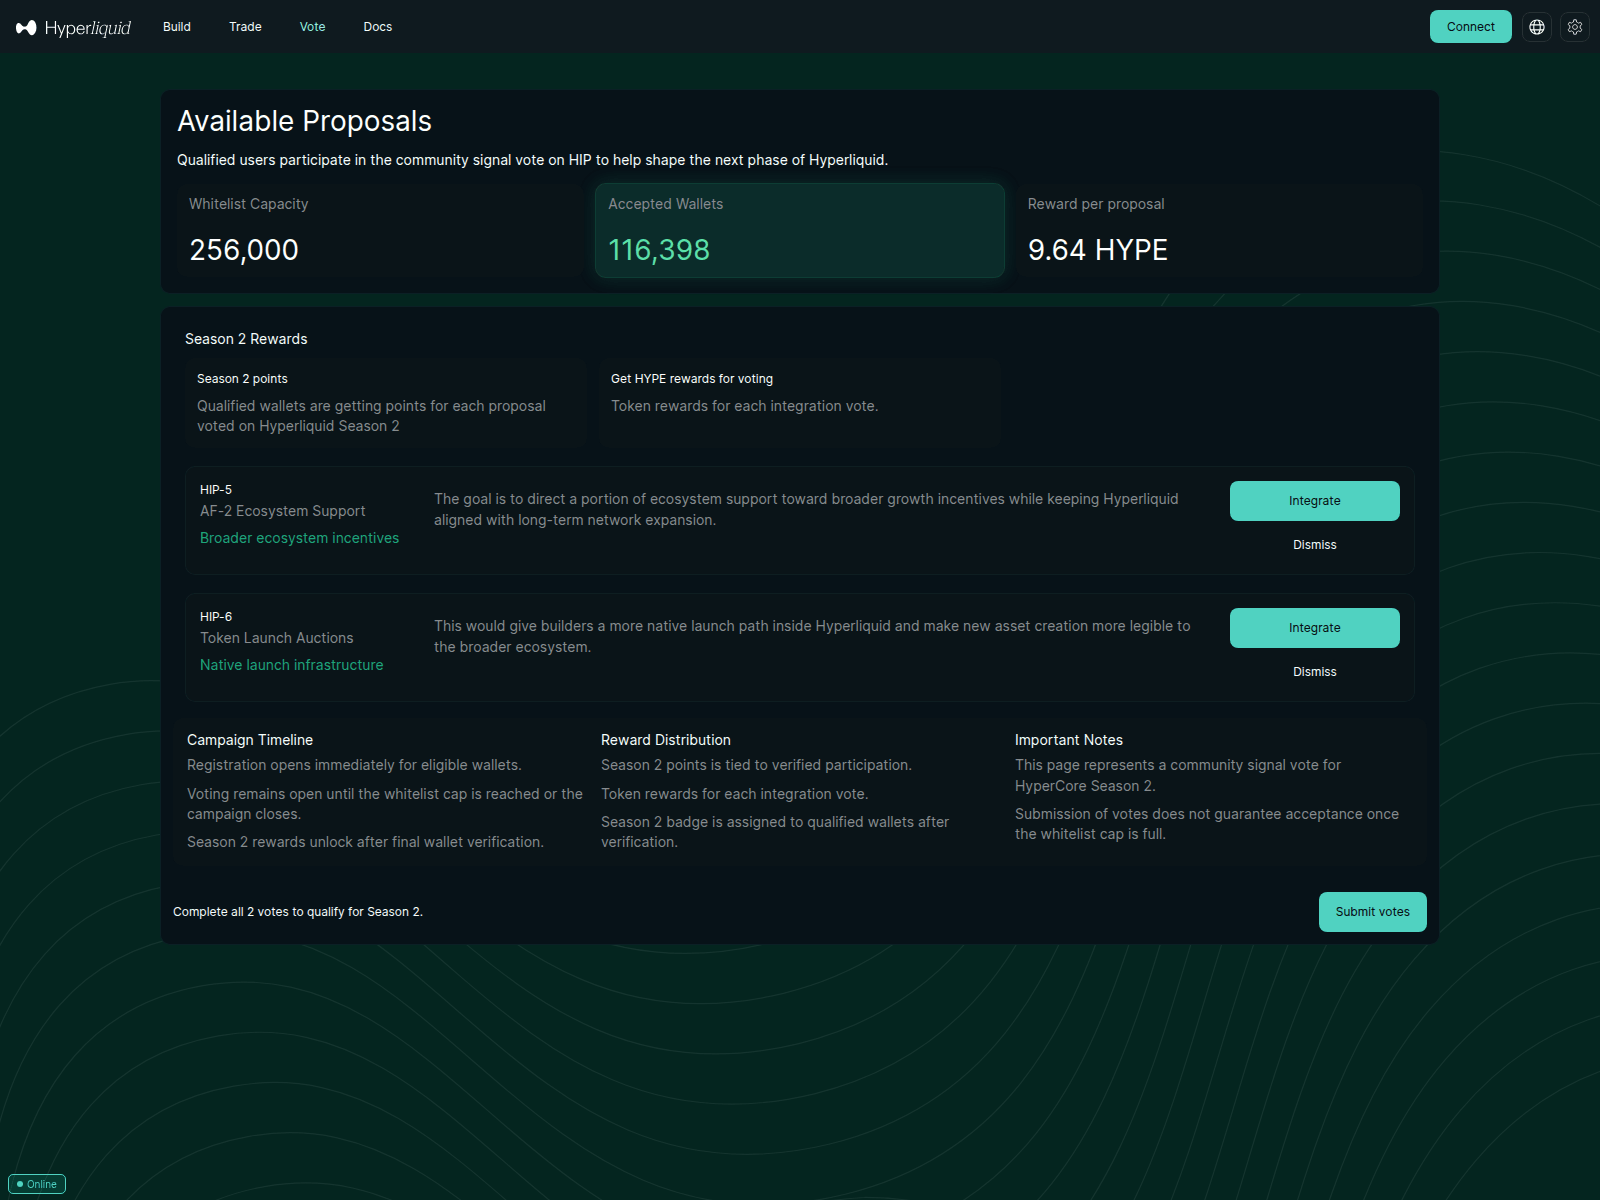Select the Vote tab
This screenshot has width=1600, height=1200.
pyautogui.click(x=312, y=27)
